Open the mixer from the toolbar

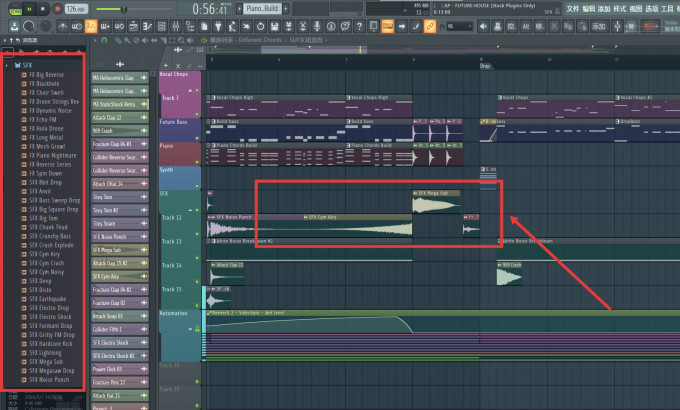coord(176,26)
